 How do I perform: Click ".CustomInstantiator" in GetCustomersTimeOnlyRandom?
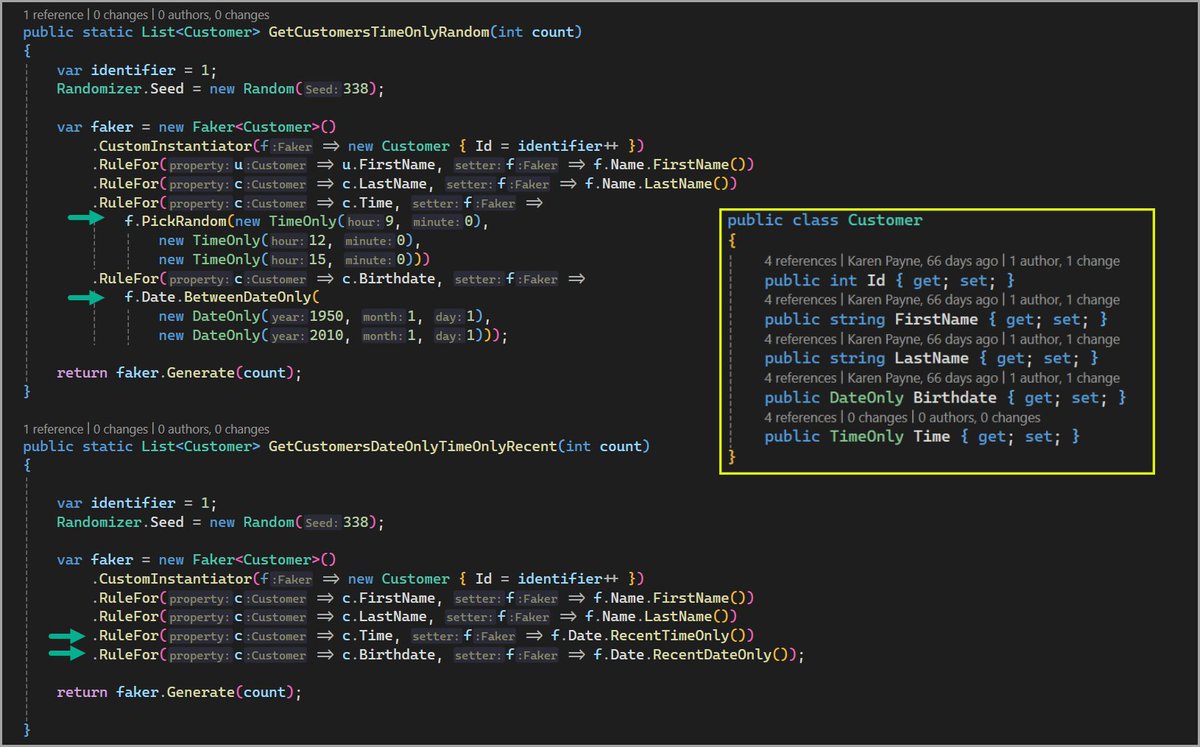click(x=170, y=146)
